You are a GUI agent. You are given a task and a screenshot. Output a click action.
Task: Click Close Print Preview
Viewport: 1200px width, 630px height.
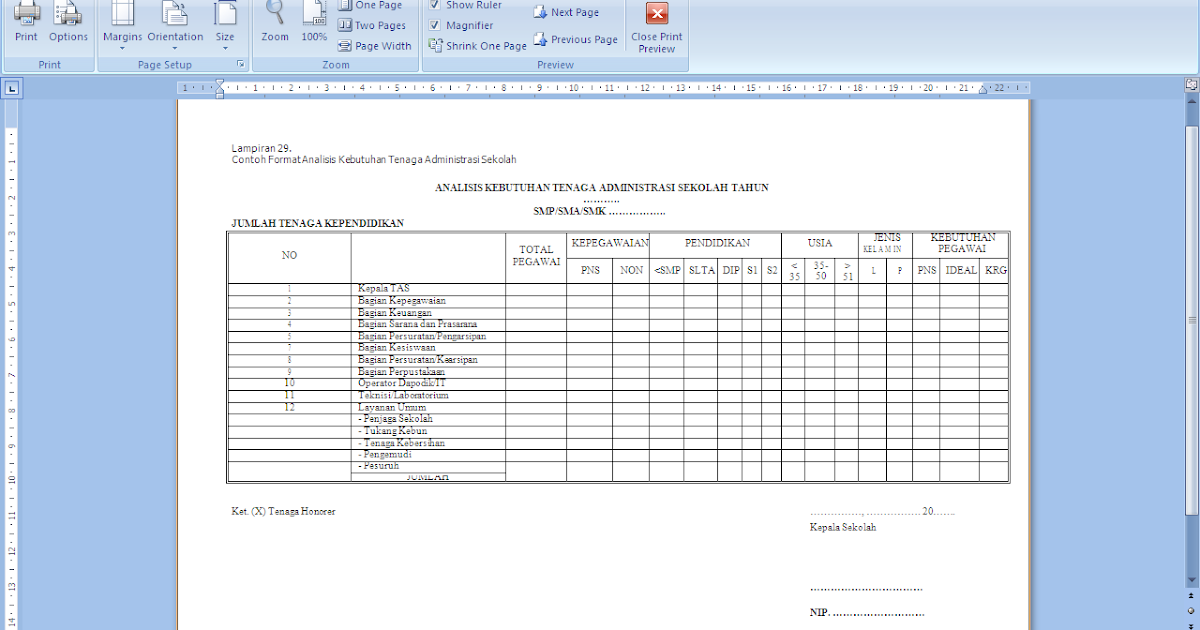click(656, 27)
